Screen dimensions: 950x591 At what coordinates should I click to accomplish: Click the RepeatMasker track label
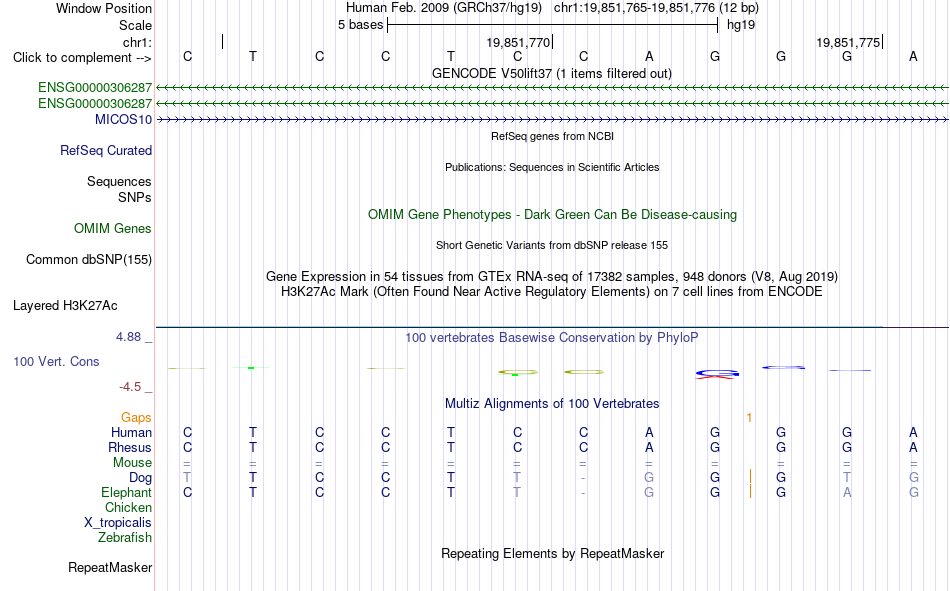point(110,567)
